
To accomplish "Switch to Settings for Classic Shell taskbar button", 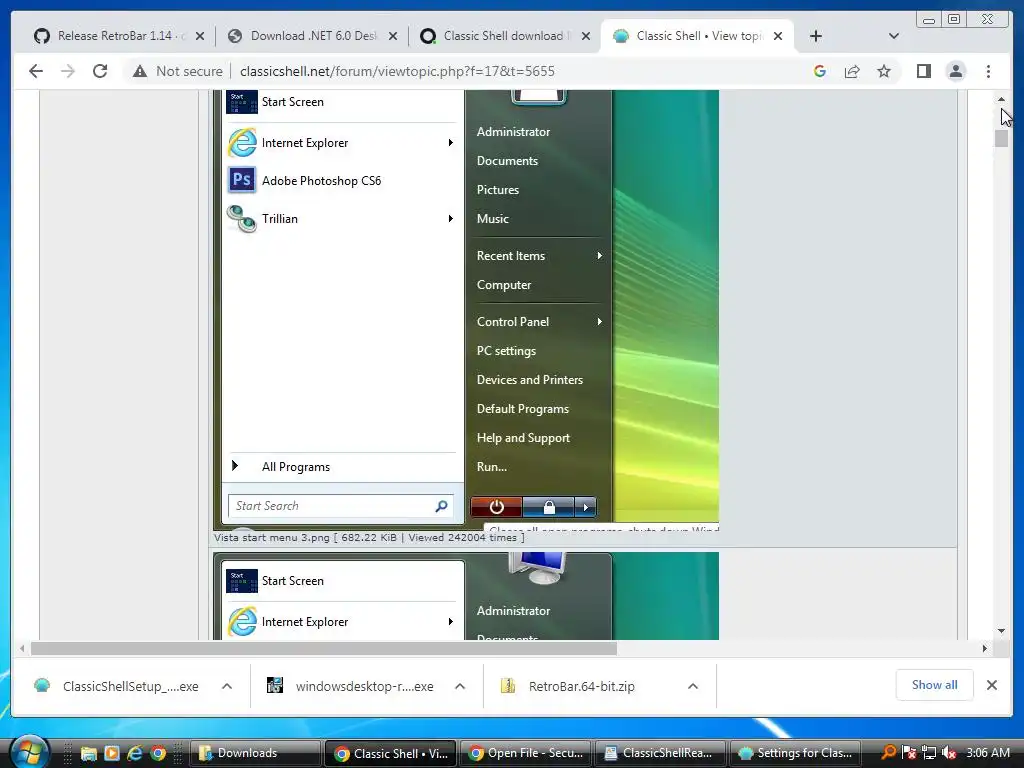I will [795, 754].
